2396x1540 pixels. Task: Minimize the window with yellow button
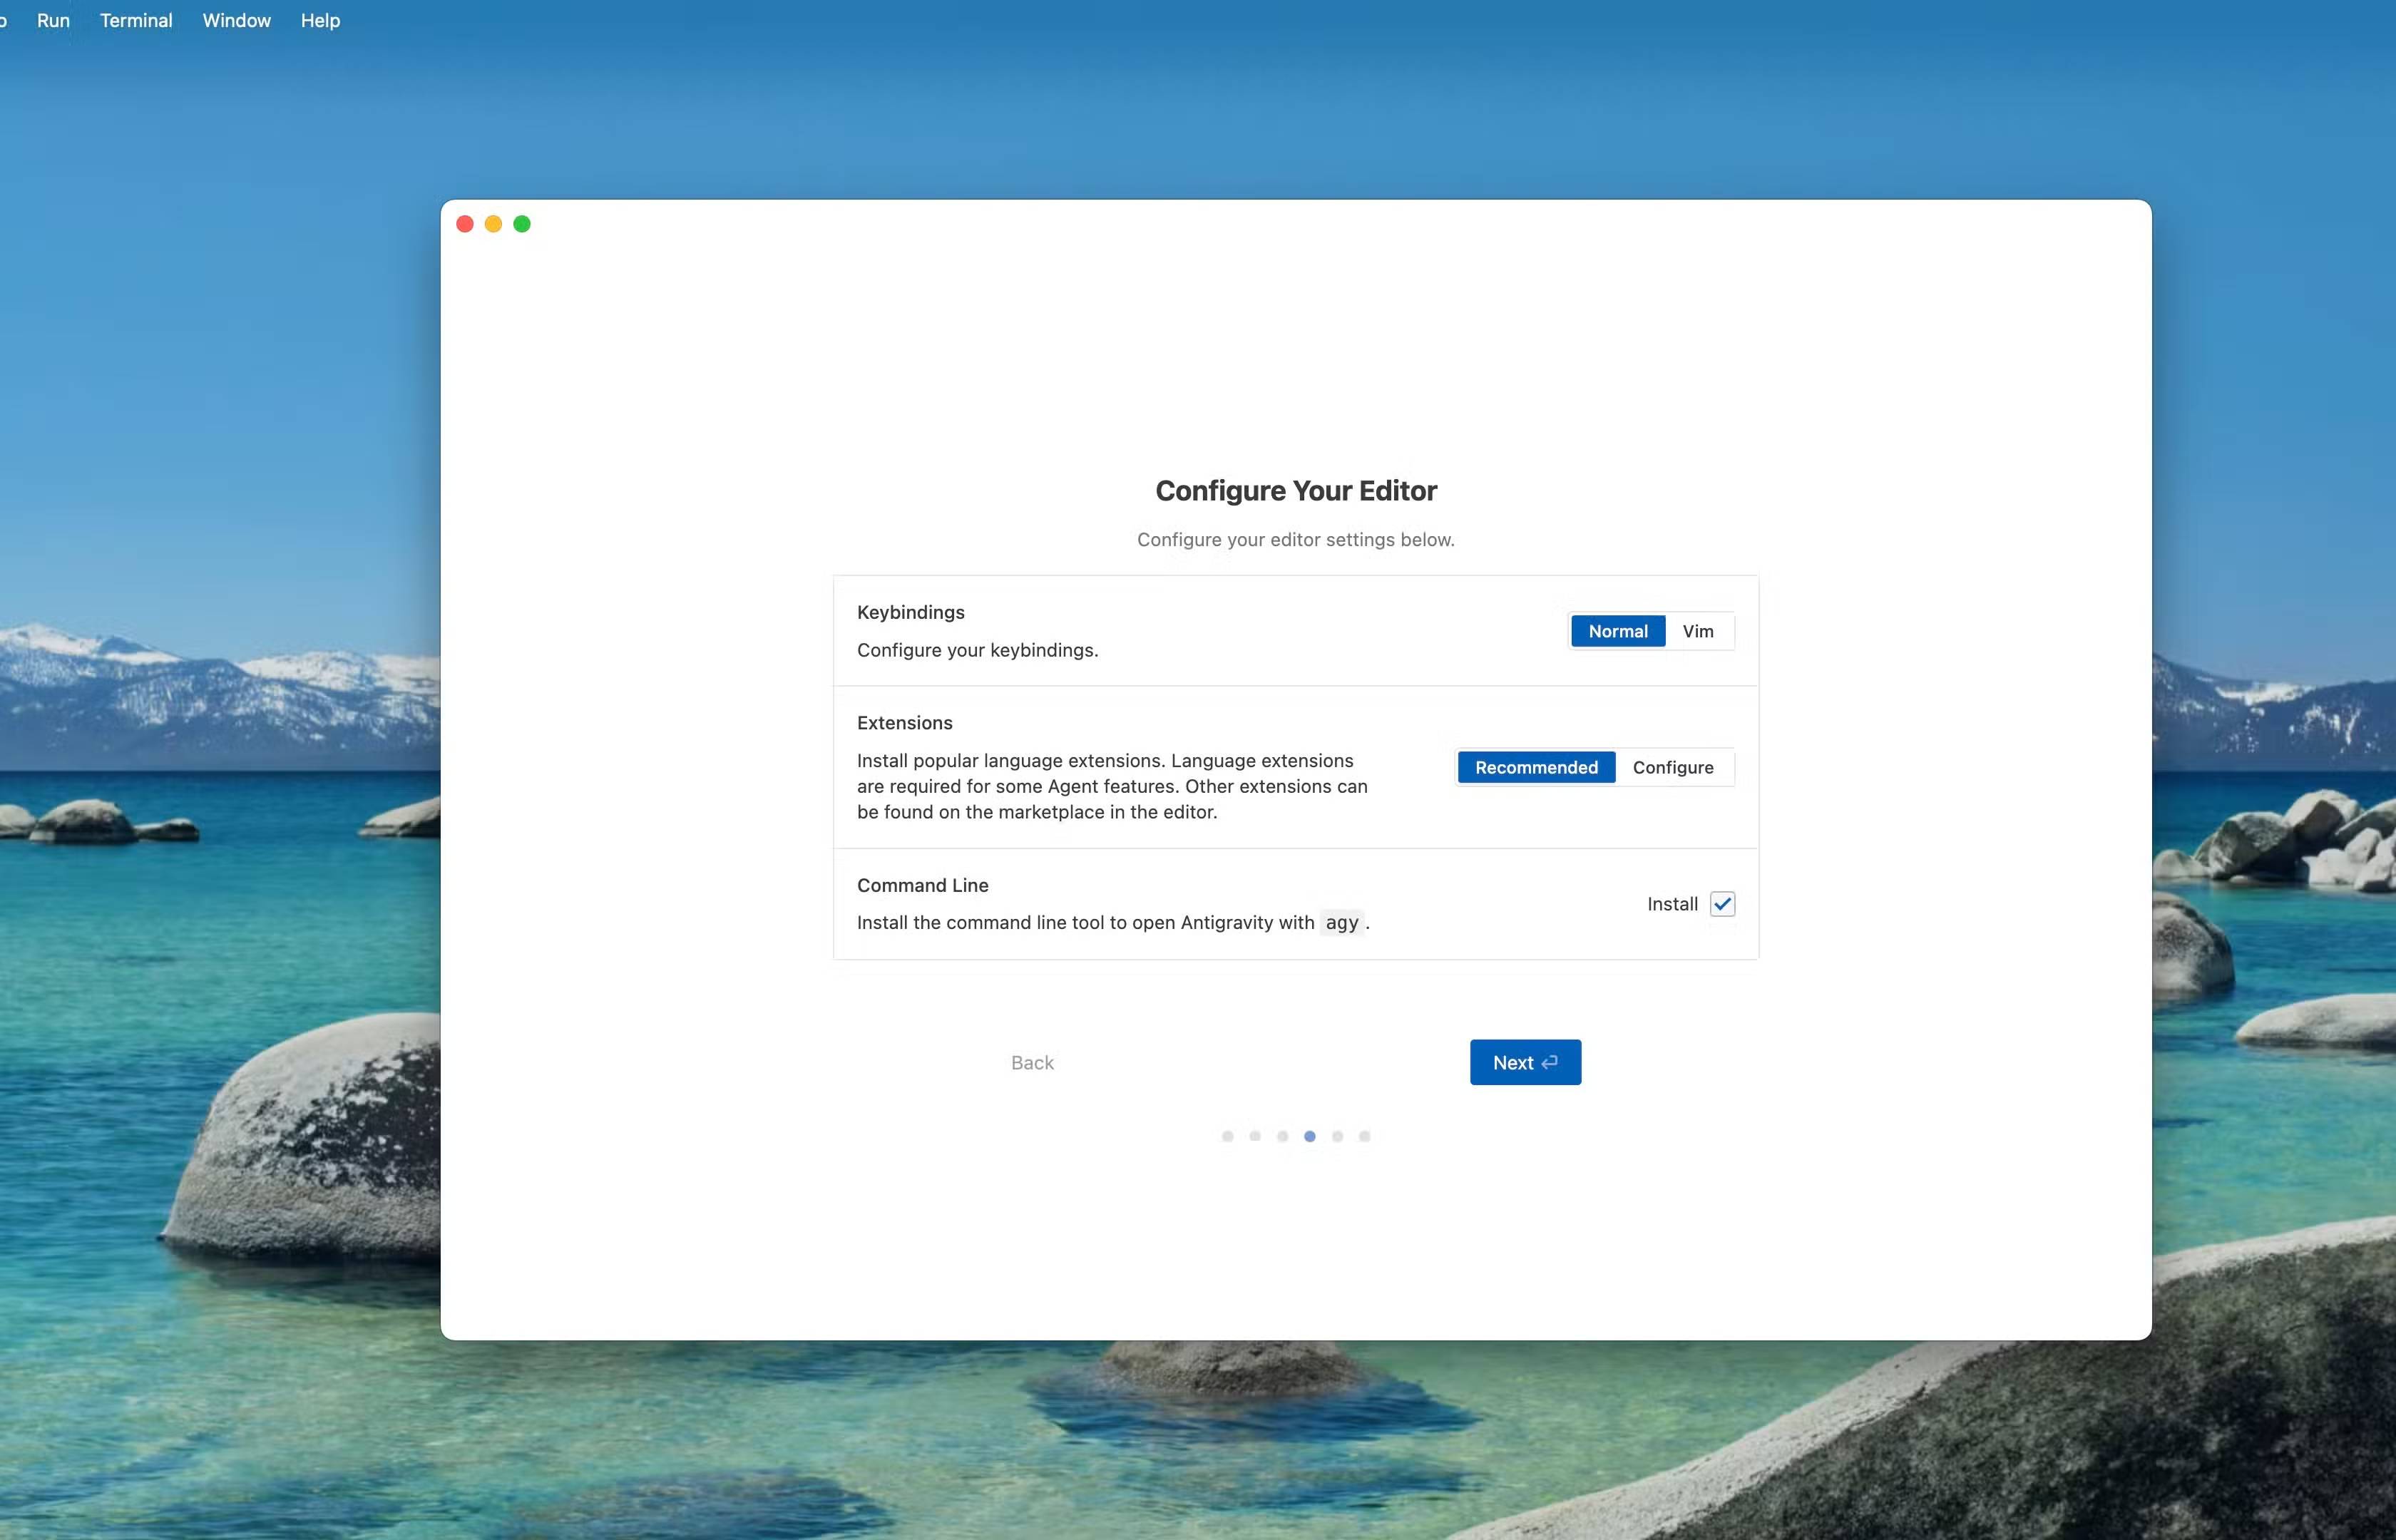[x=493, y=224]
